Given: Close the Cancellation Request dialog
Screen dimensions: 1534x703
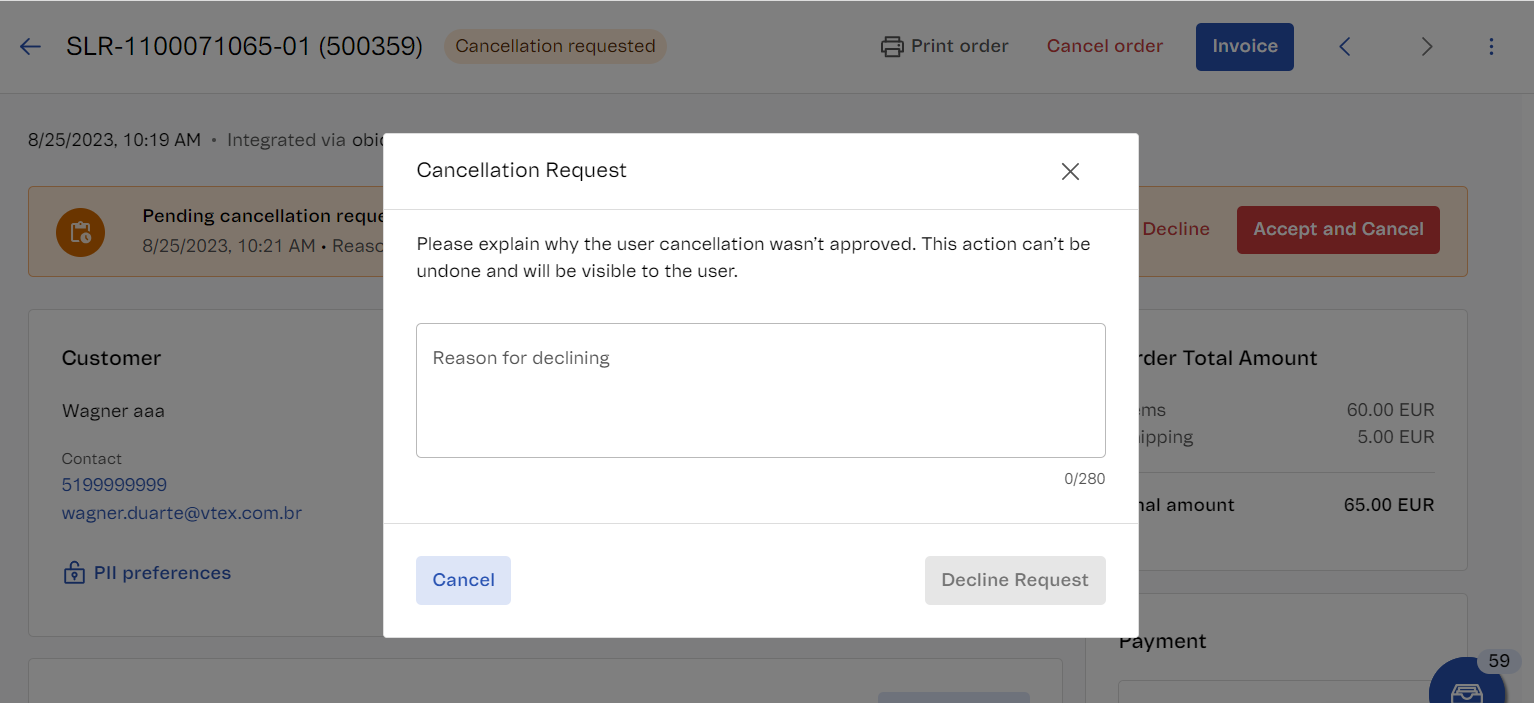Looking at the screenshot, I should (1070, 172).
